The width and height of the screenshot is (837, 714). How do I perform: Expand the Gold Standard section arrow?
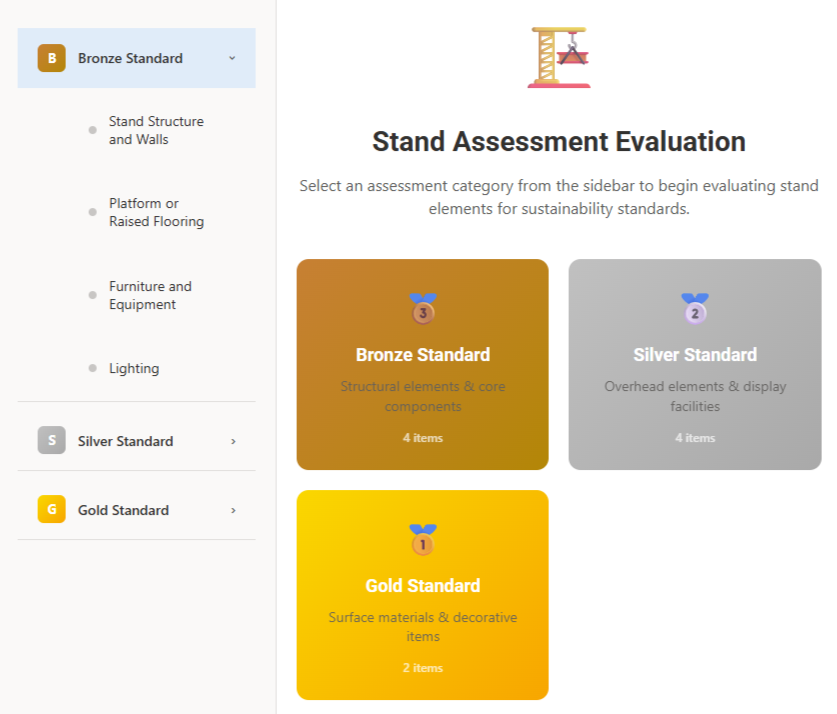233,510
